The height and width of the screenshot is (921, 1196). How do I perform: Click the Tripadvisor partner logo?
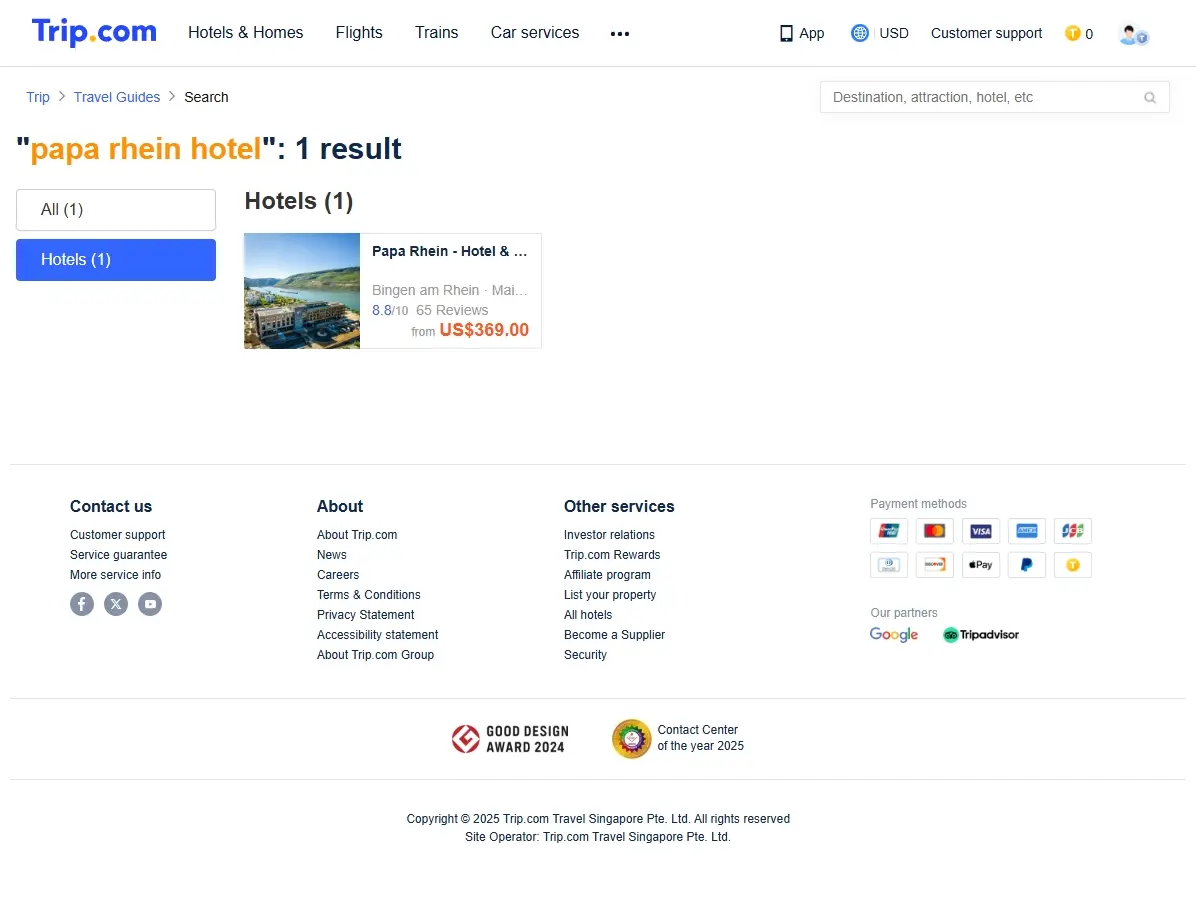point(981,635)
